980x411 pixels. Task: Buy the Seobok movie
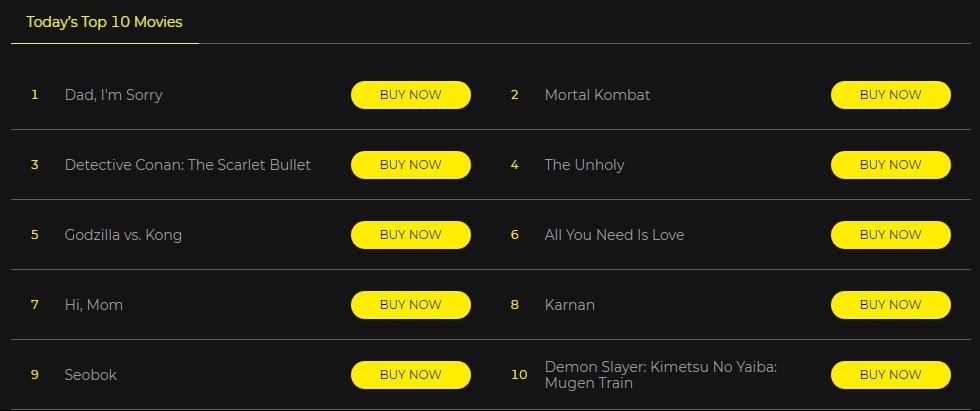410,375
